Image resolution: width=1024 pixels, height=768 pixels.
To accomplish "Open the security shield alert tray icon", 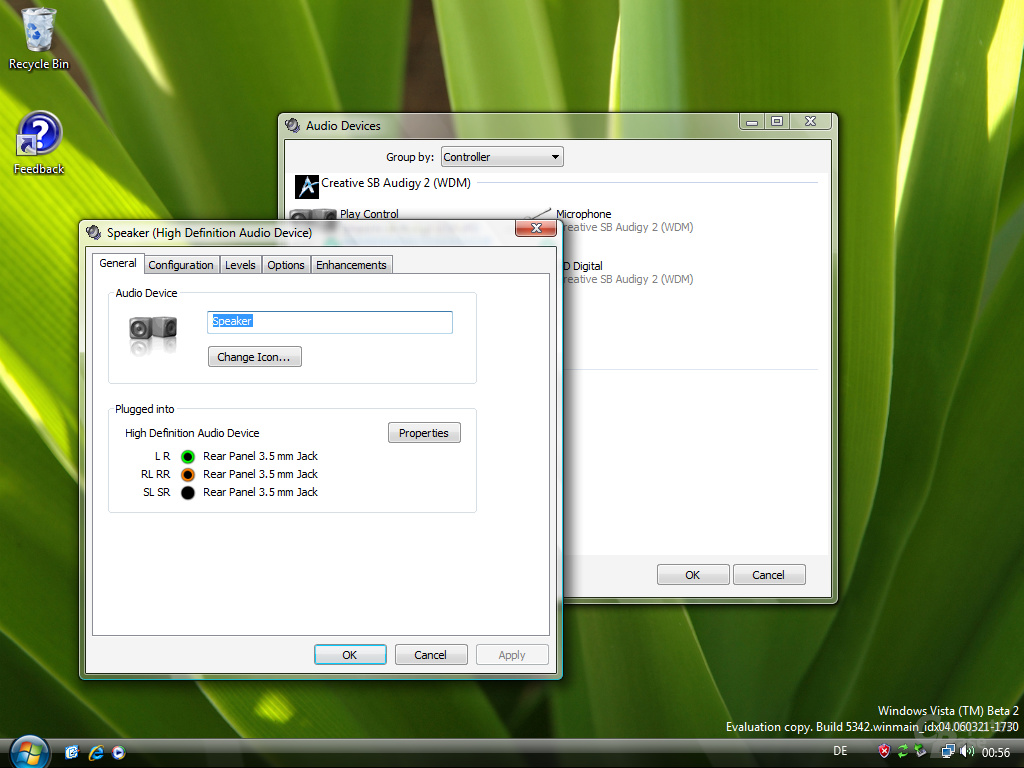I will (x=884, y=751).
